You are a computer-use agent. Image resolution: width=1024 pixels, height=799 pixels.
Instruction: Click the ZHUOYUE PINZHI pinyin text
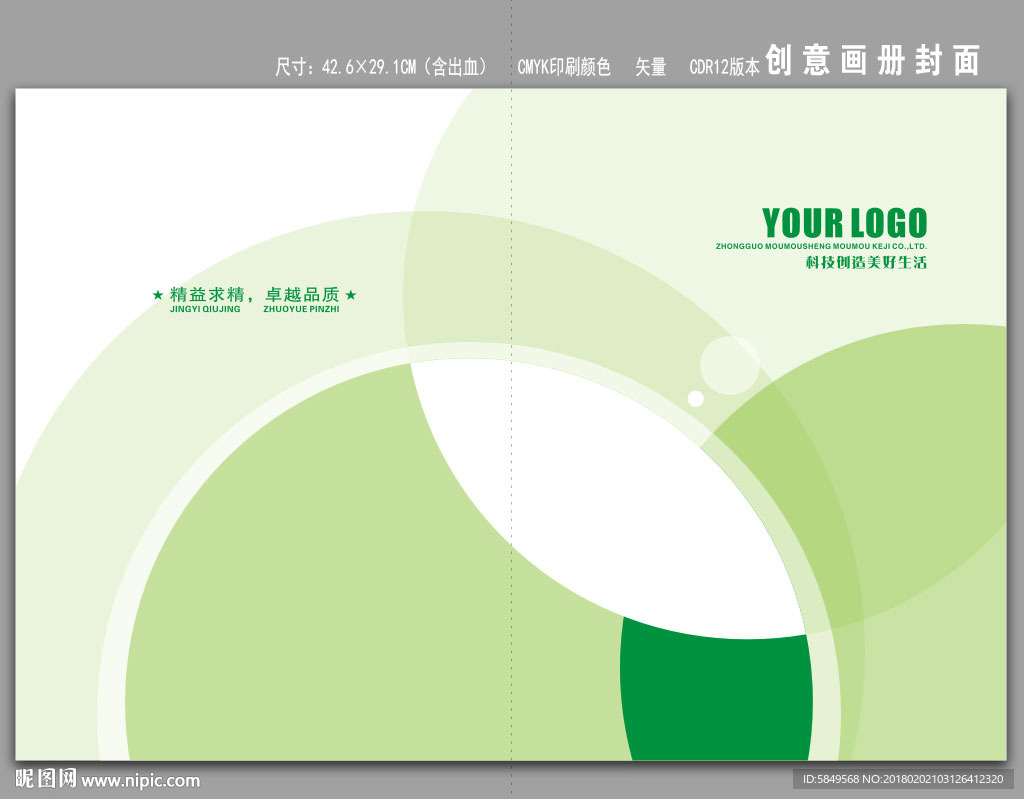[301, 309]
